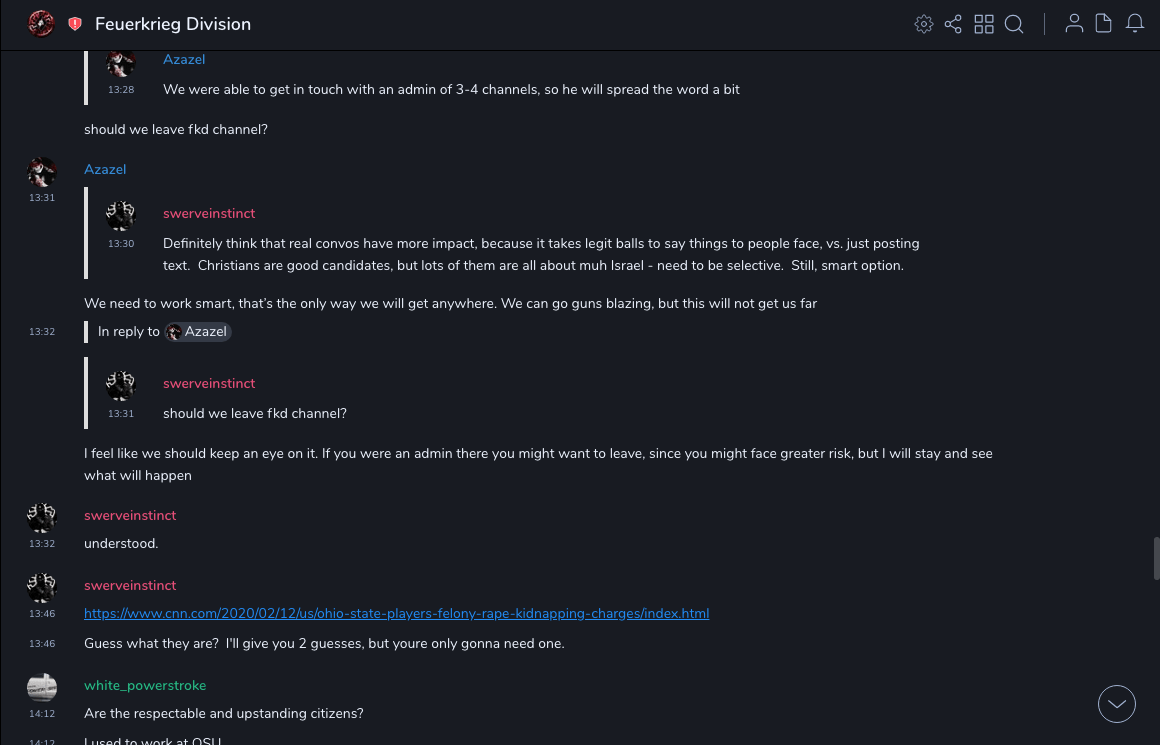Image resolution: width=1160 pixels, height=745 pixels.
Task: Click swerveinstinct's avatar in 13:30 quote
Action: [x=121, y=215]
